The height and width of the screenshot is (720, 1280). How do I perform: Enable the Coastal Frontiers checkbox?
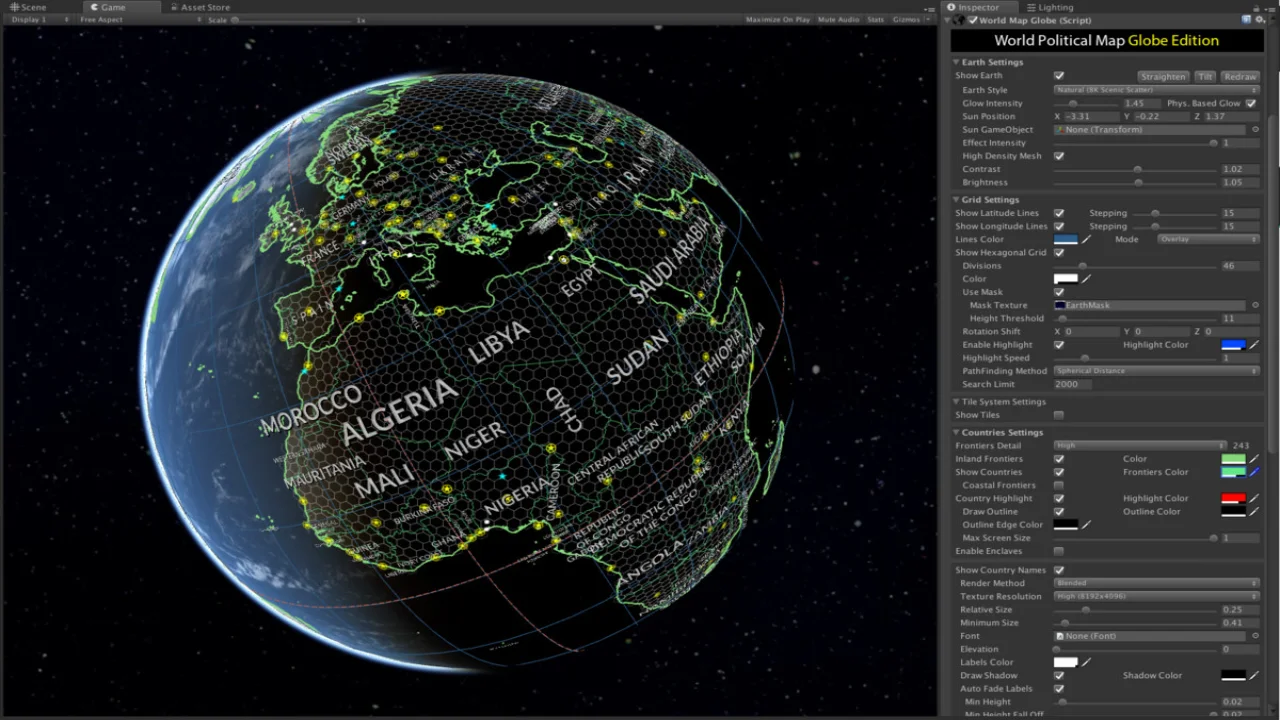[1059, 485]
